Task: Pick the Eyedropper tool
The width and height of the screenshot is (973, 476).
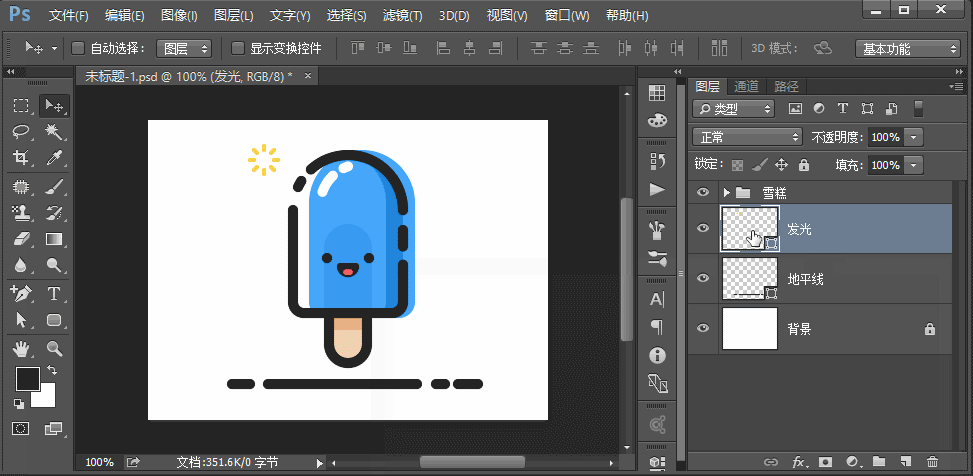Action: pos(54,158)
